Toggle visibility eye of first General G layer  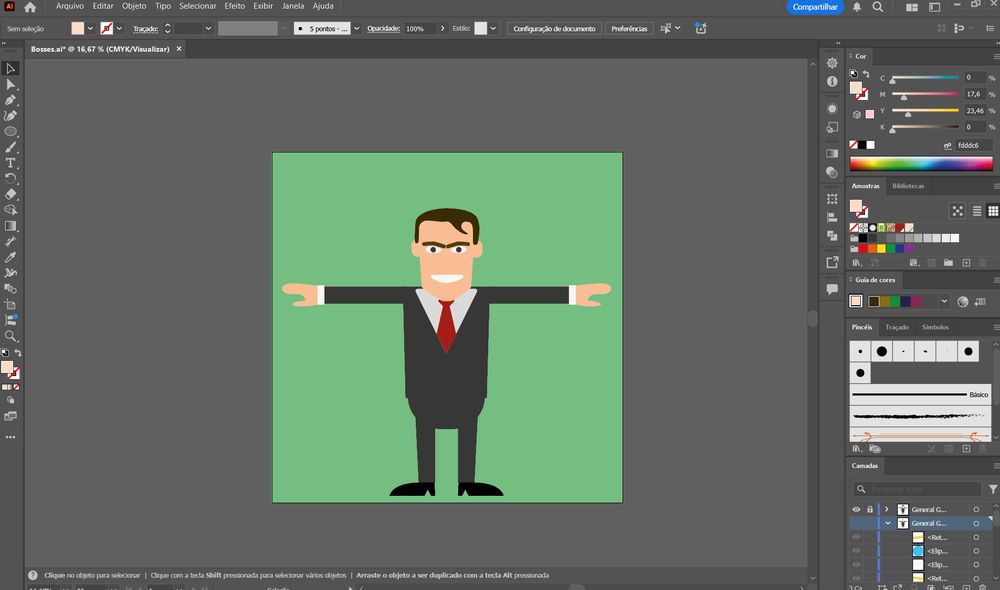pos(856,509)
